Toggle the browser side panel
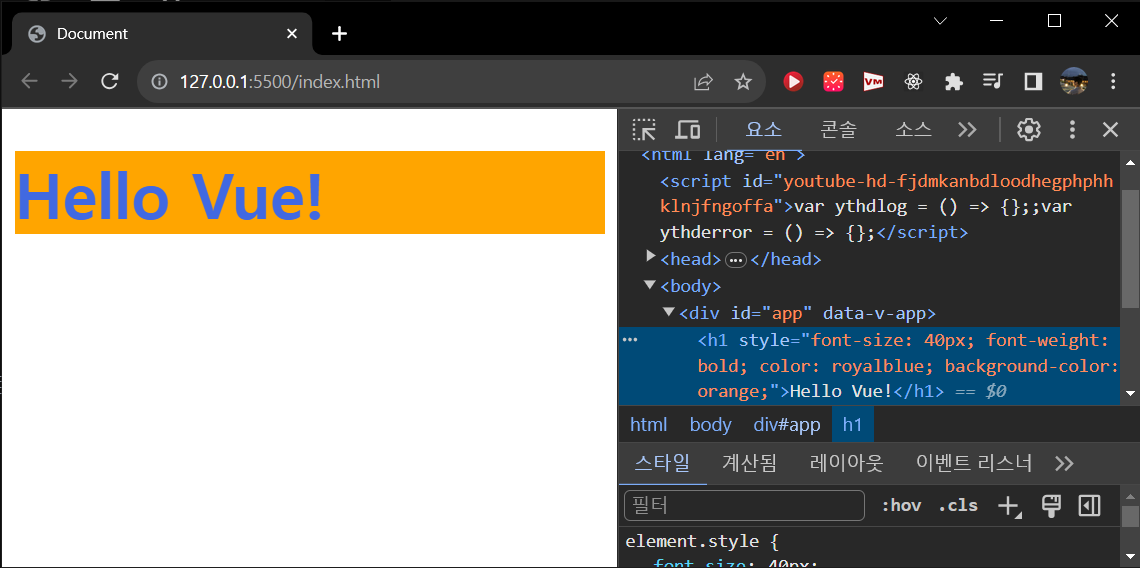Viewport: 1140px width, 568px height. (x=1033, y=82)
